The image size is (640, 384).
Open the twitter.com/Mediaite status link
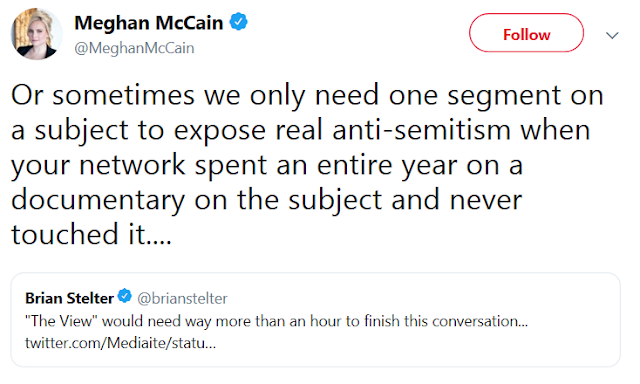(120, 343)
